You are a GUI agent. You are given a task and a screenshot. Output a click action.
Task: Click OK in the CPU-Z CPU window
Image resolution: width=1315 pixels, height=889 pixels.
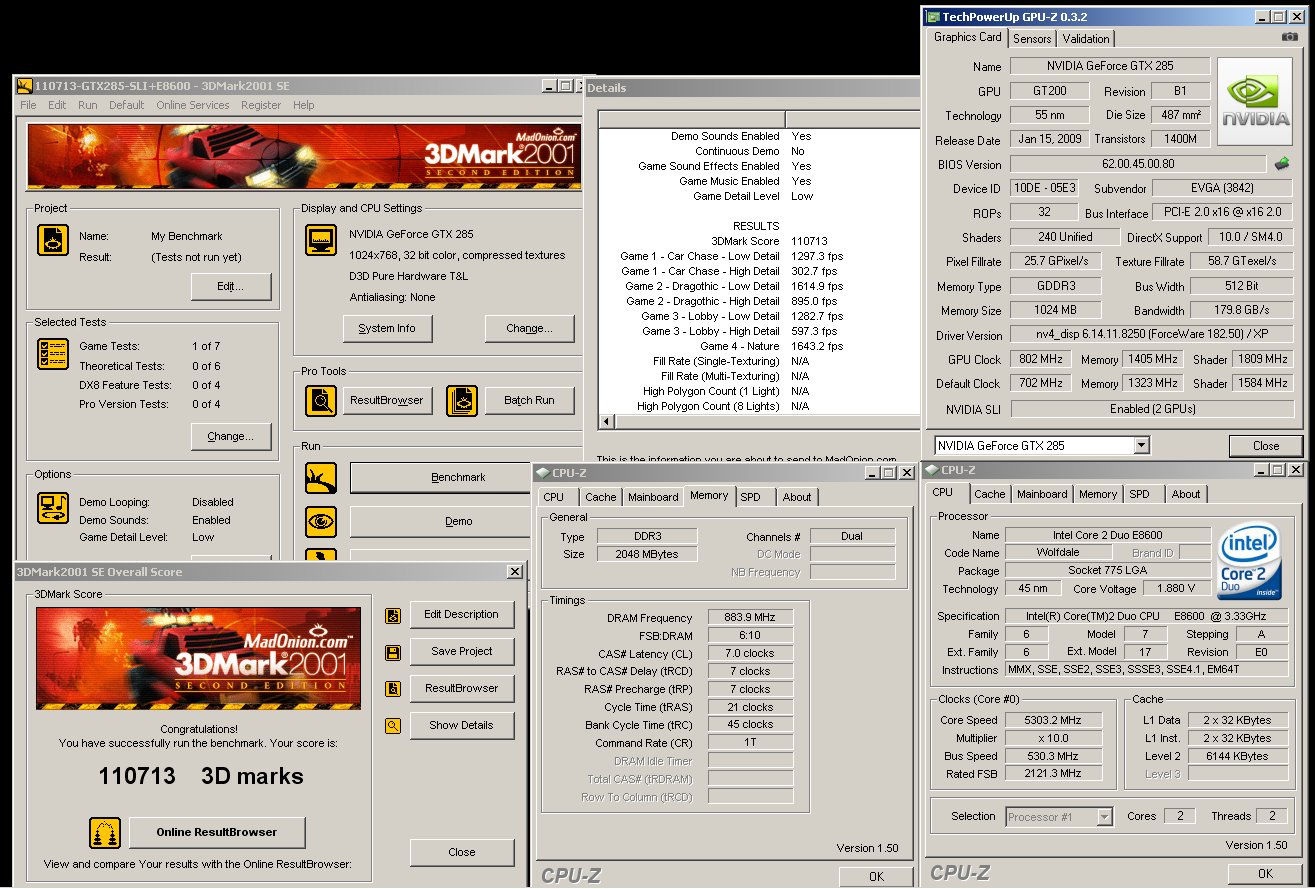tap(1265, 874)
